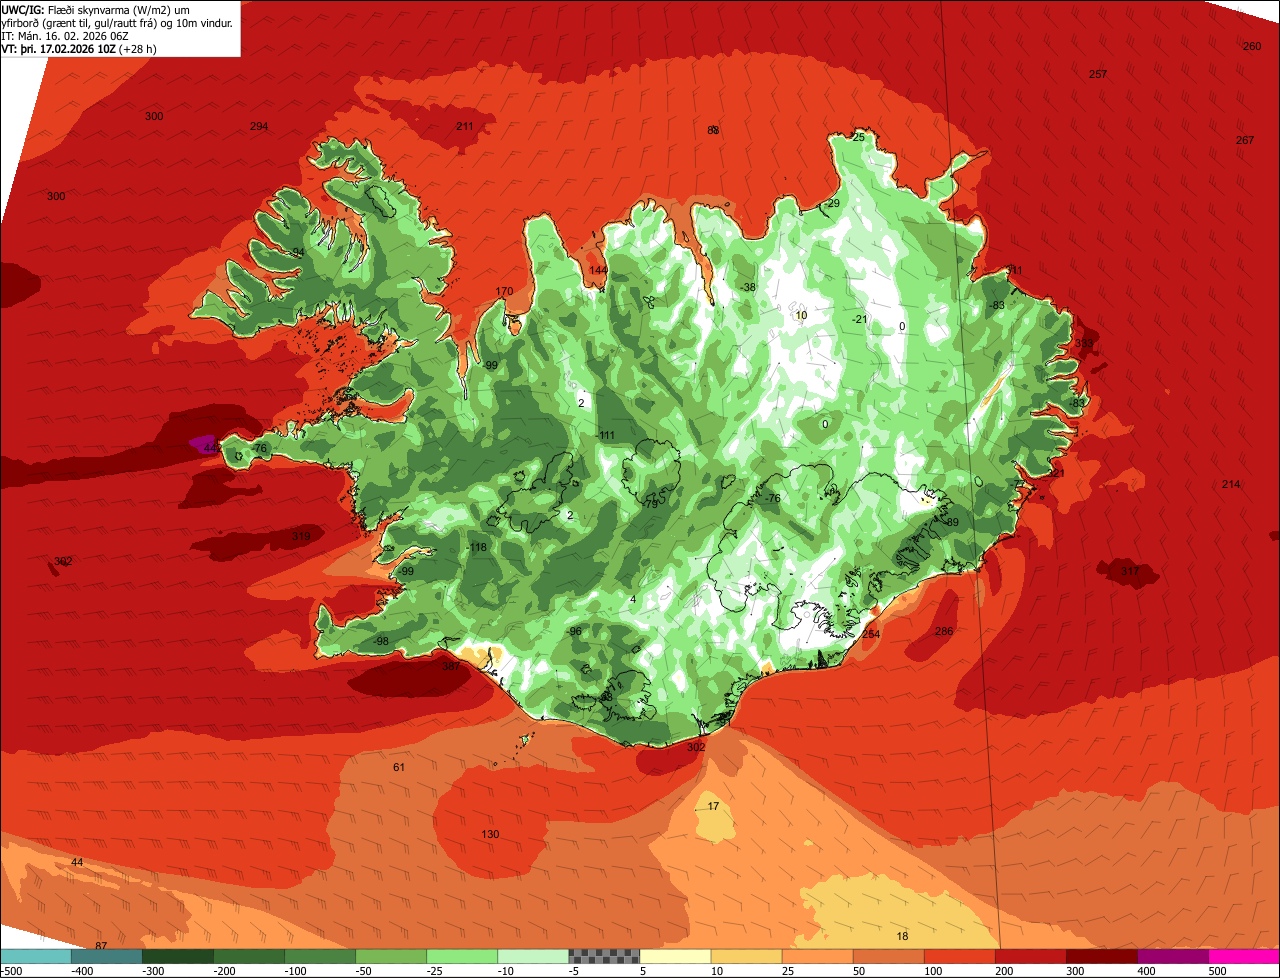Click the '-500' legend label

[11, 971]
